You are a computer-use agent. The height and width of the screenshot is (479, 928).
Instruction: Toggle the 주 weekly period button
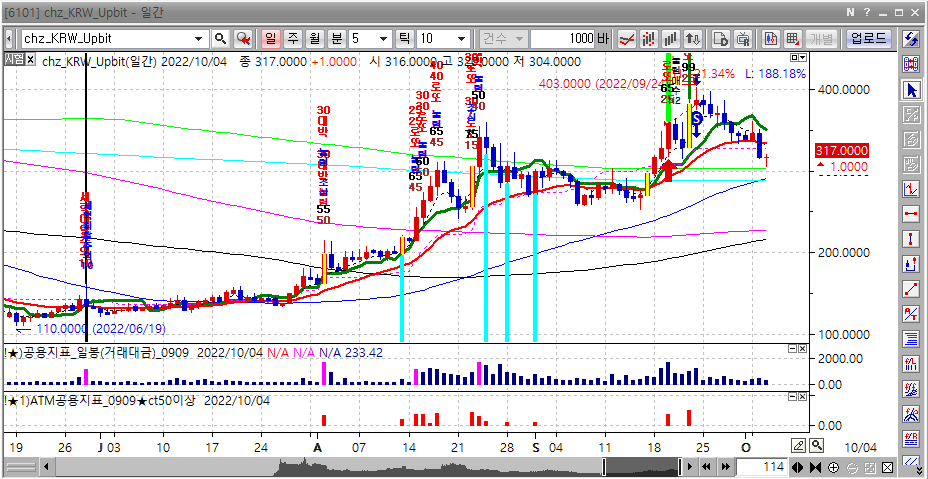tap(292, 39)
